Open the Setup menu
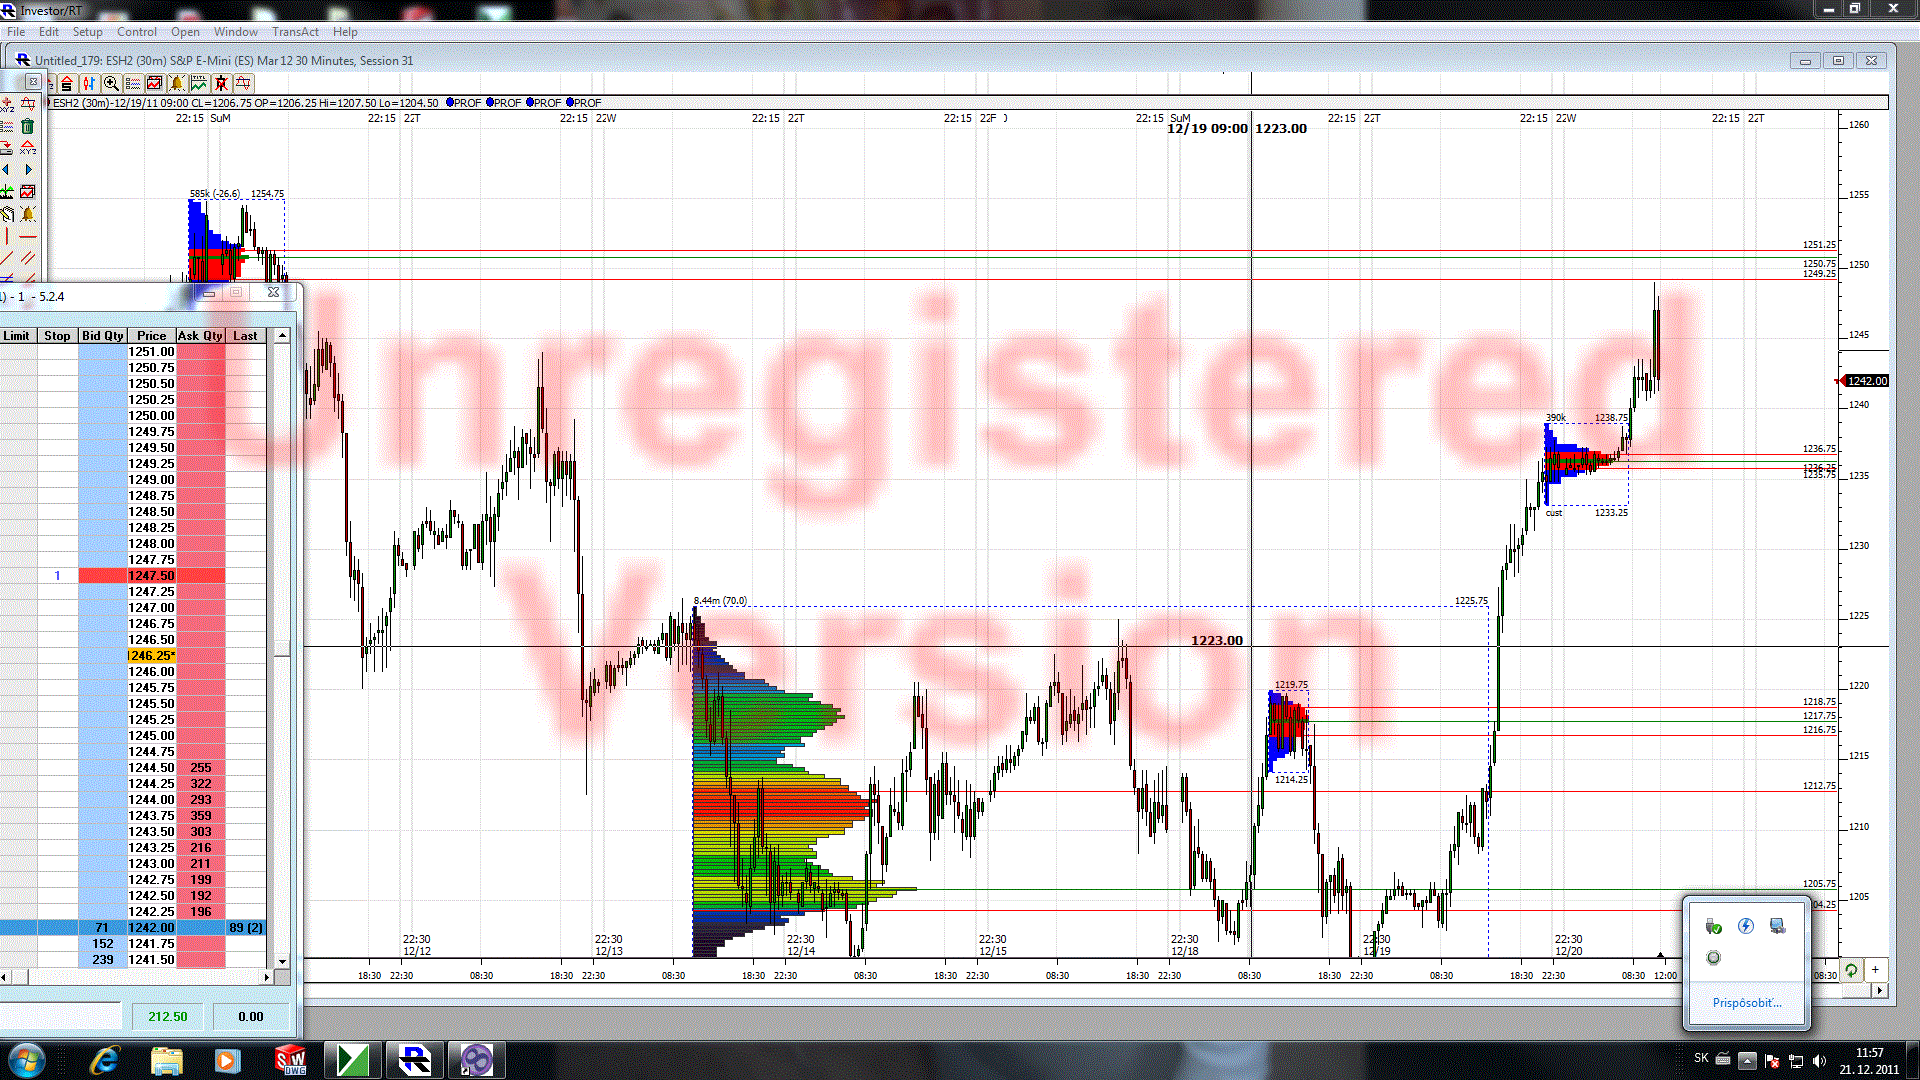Screen dimensions: 1920x1080 87,32
